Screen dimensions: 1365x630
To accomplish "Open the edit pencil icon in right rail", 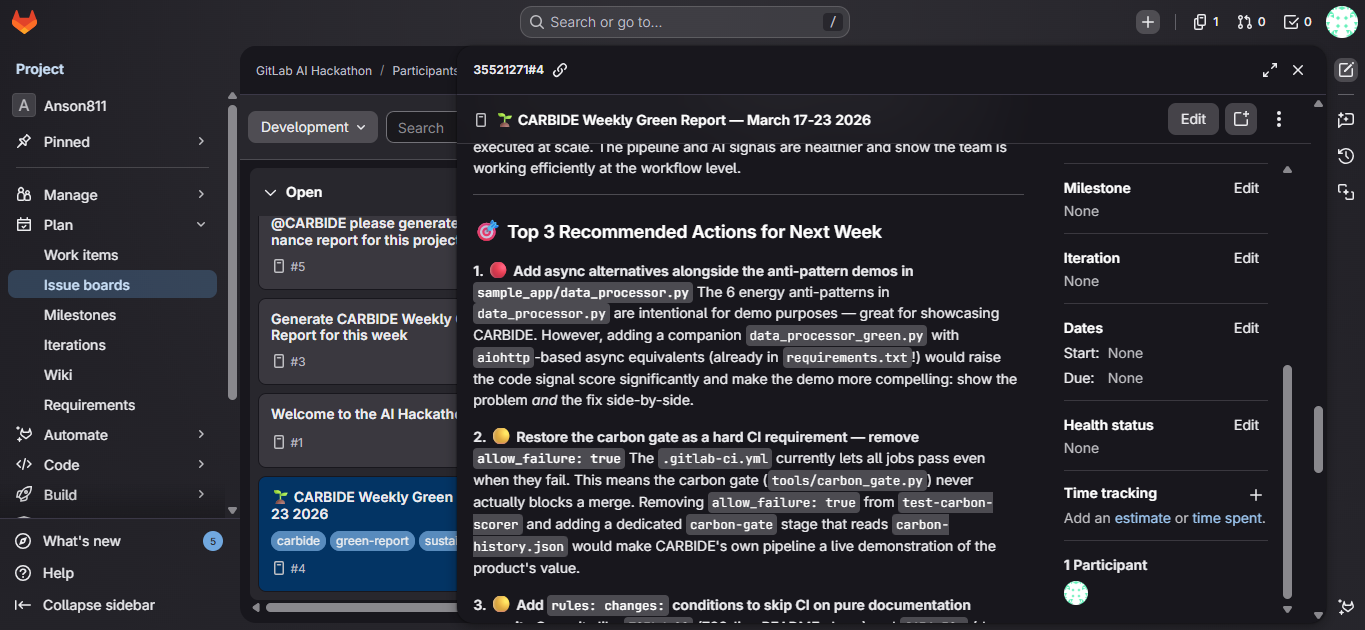I will point(1346,70).
